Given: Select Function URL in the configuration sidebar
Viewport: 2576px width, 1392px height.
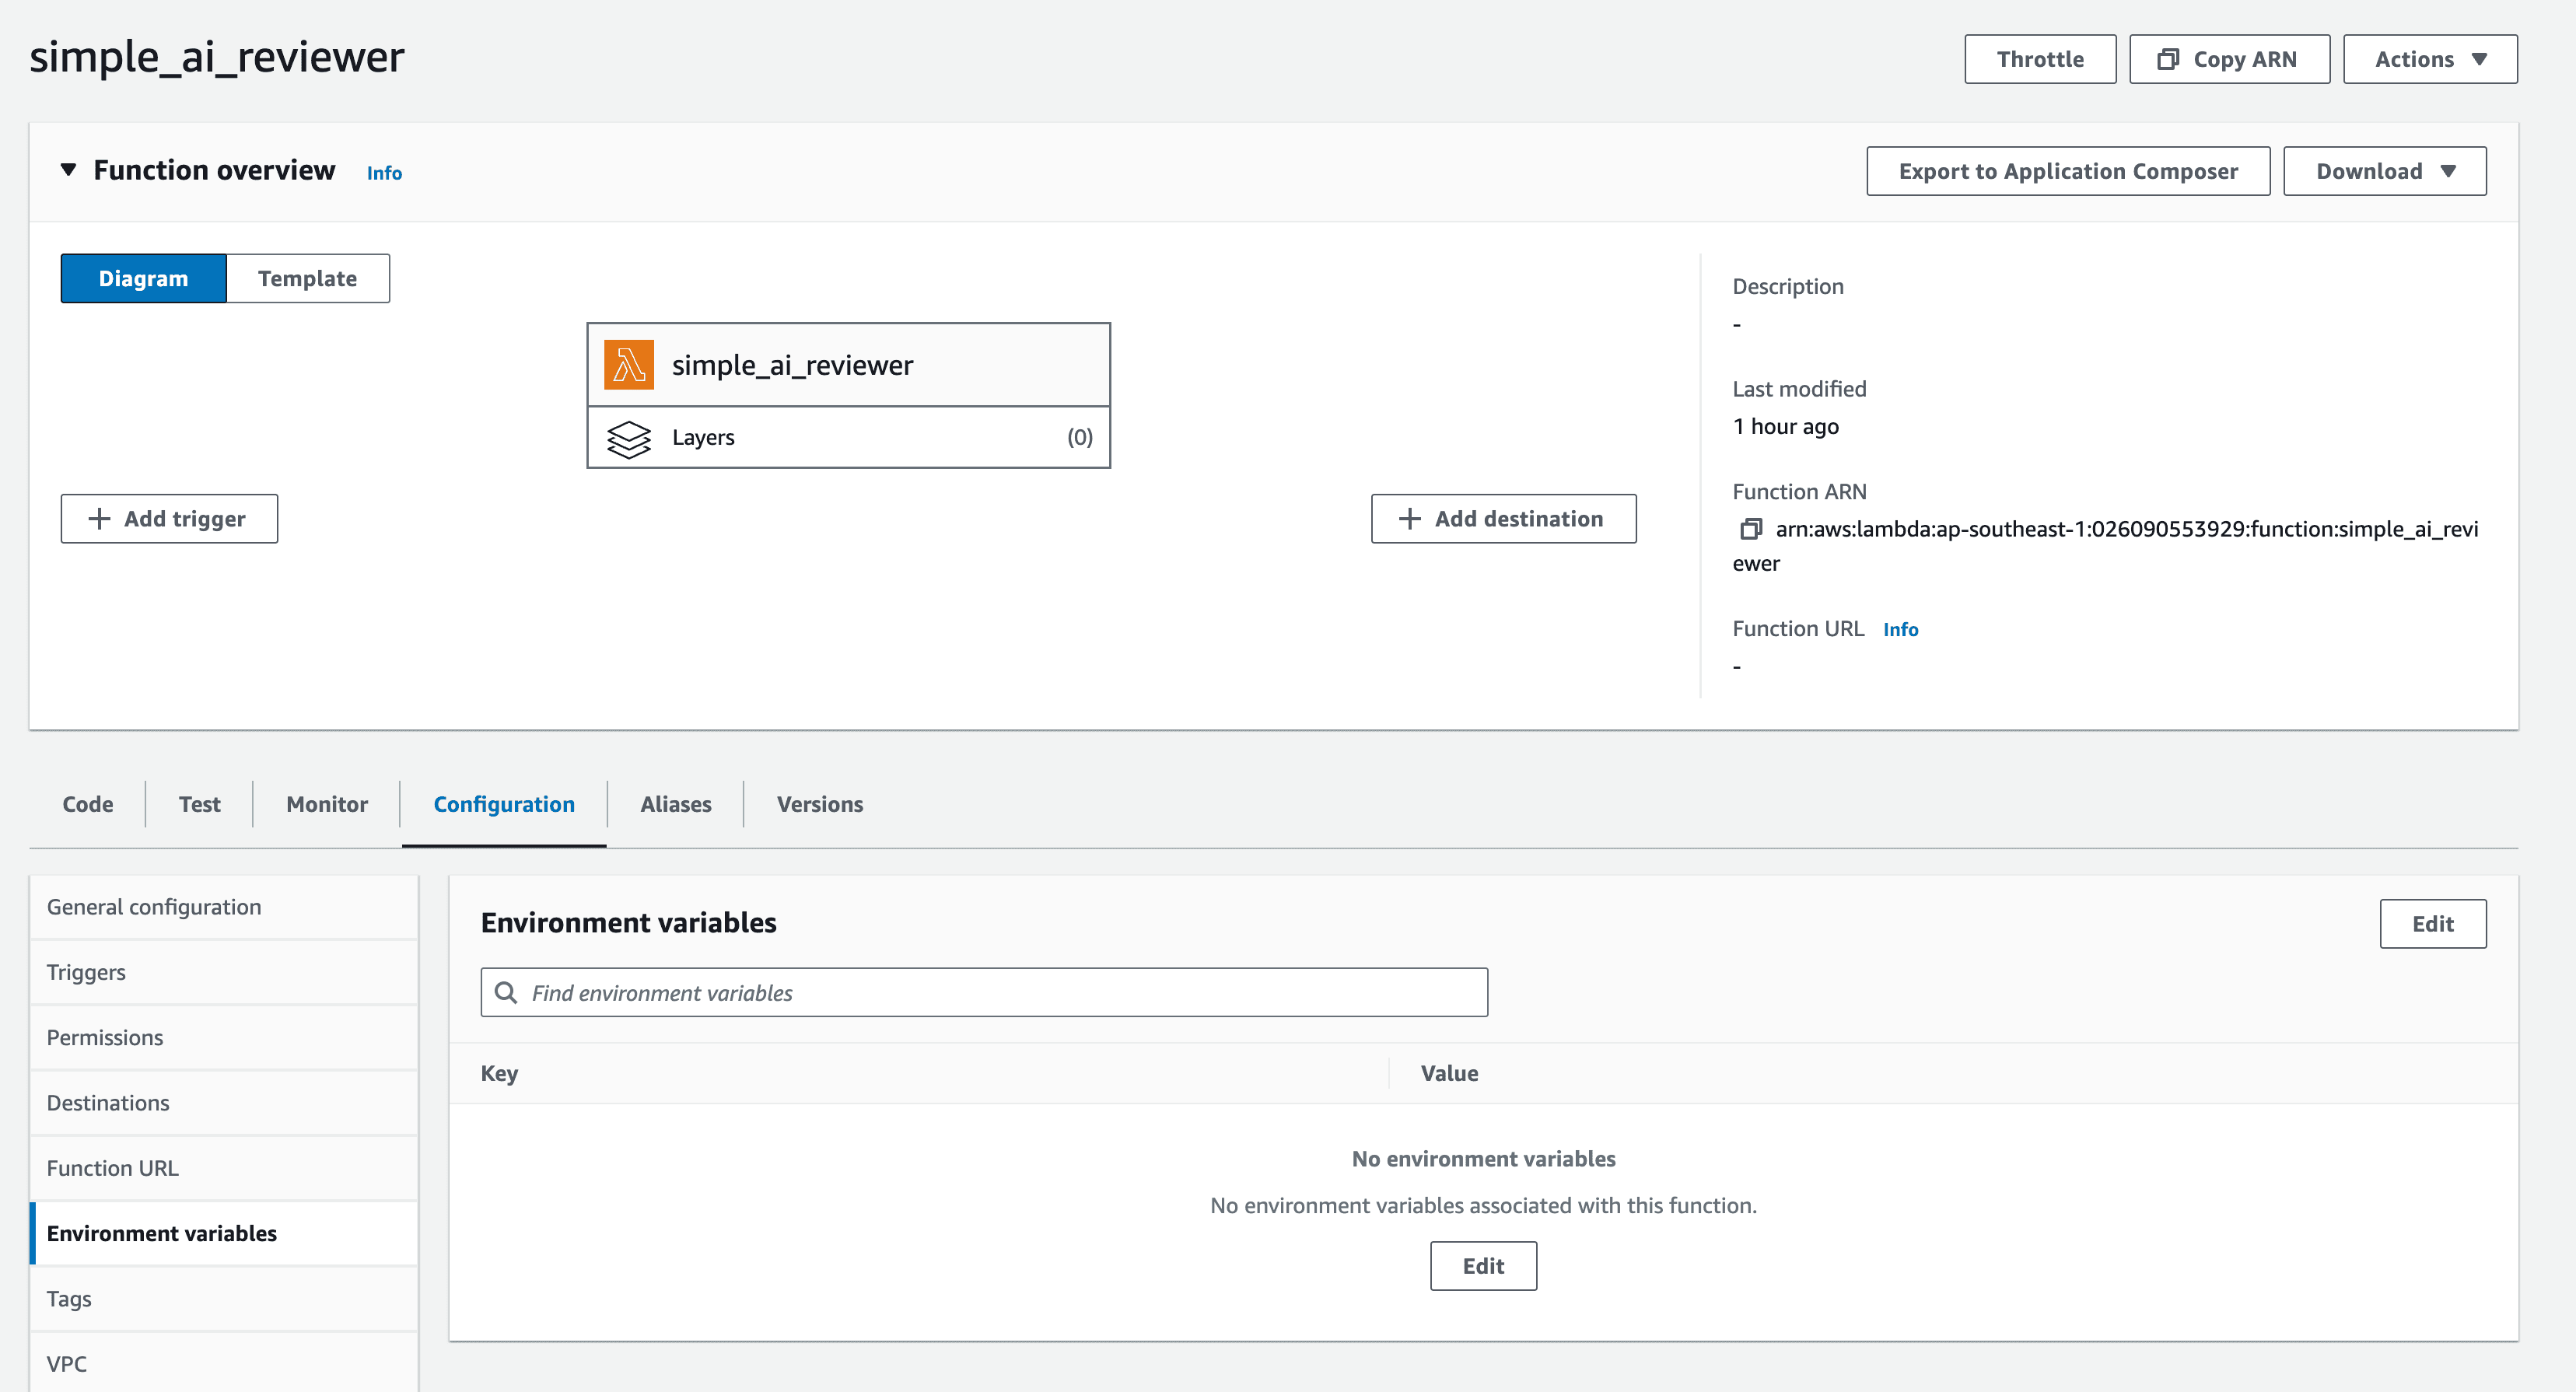Looking at the screenshot, I should pos(224,1168).
